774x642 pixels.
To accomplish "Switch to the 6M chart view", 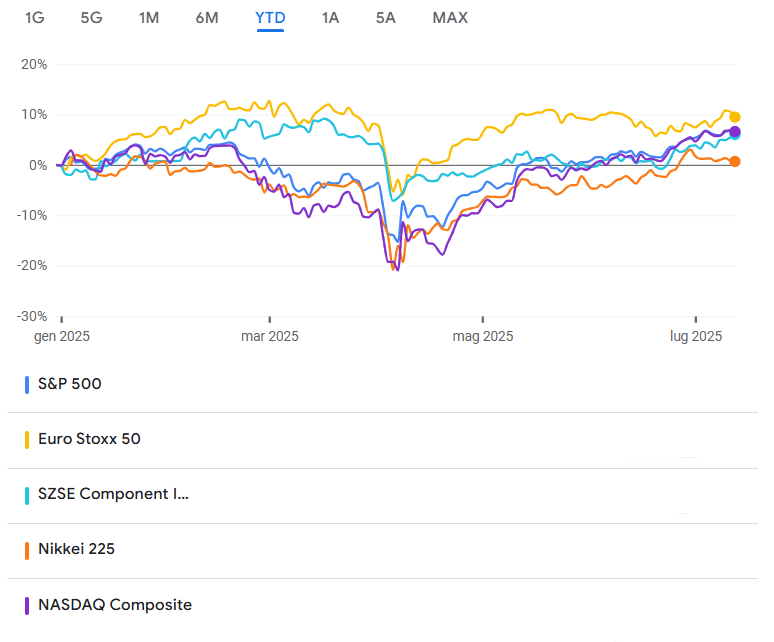I will pos(207,18).
